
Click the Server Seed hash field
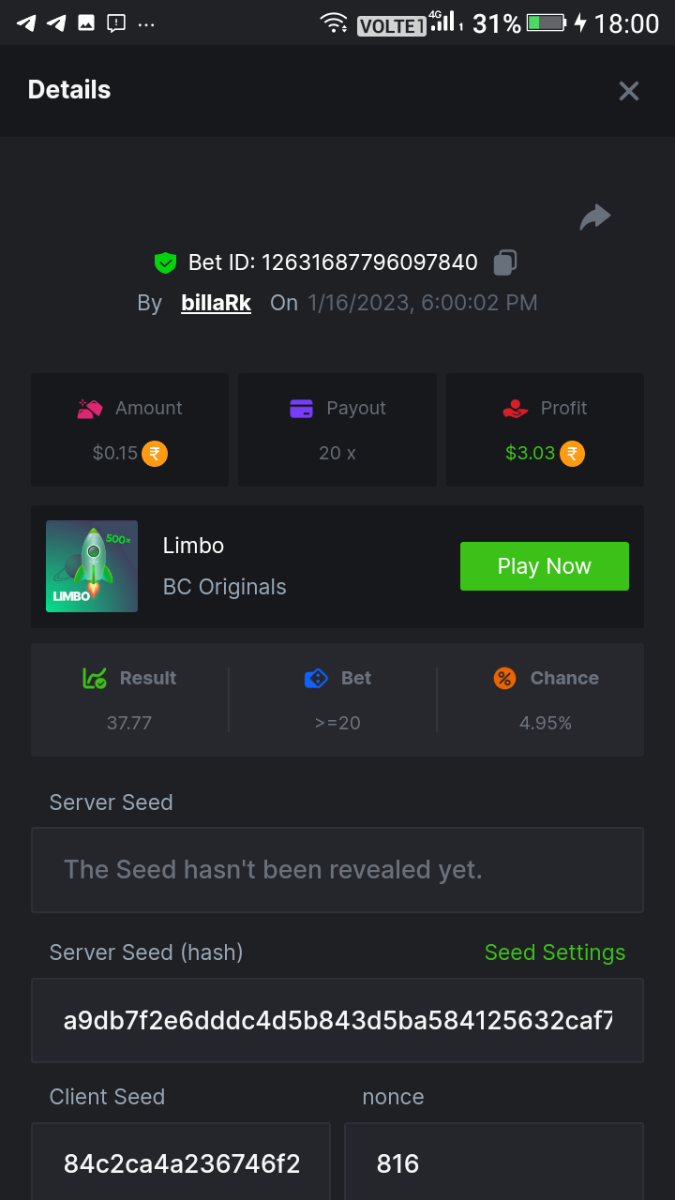coord(337,1020)
